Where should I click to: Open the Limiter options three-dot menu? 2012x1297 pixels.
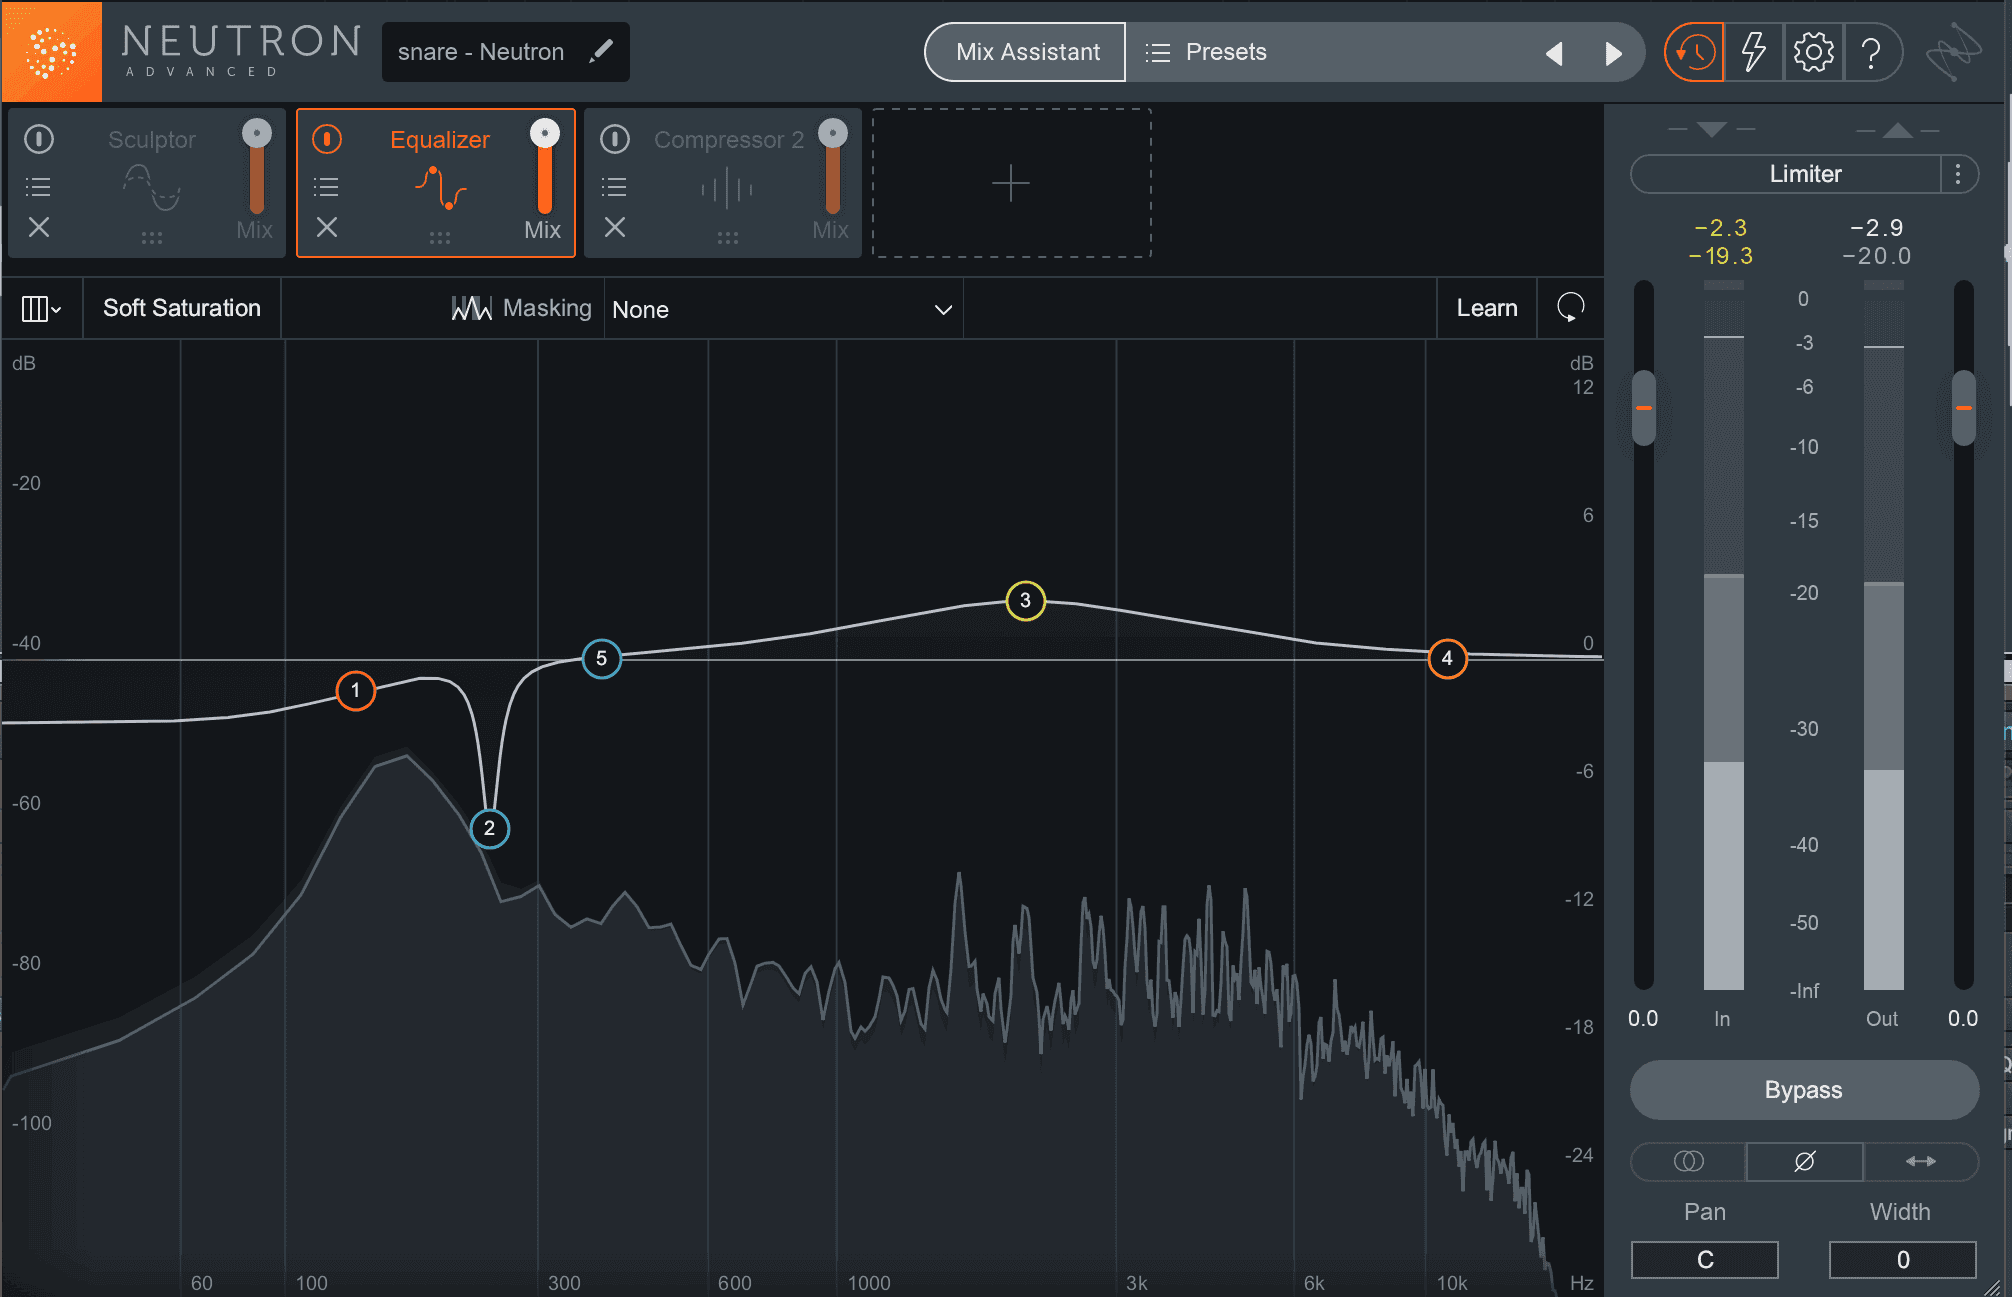tap(1958, 174)
